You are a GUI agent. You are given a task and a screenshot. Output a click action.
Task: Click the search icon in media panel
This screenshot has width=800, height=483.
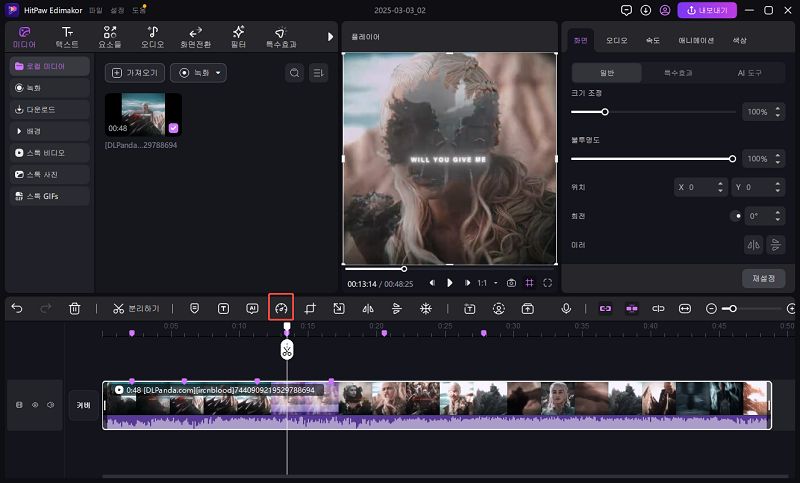(x=294, y=73)
